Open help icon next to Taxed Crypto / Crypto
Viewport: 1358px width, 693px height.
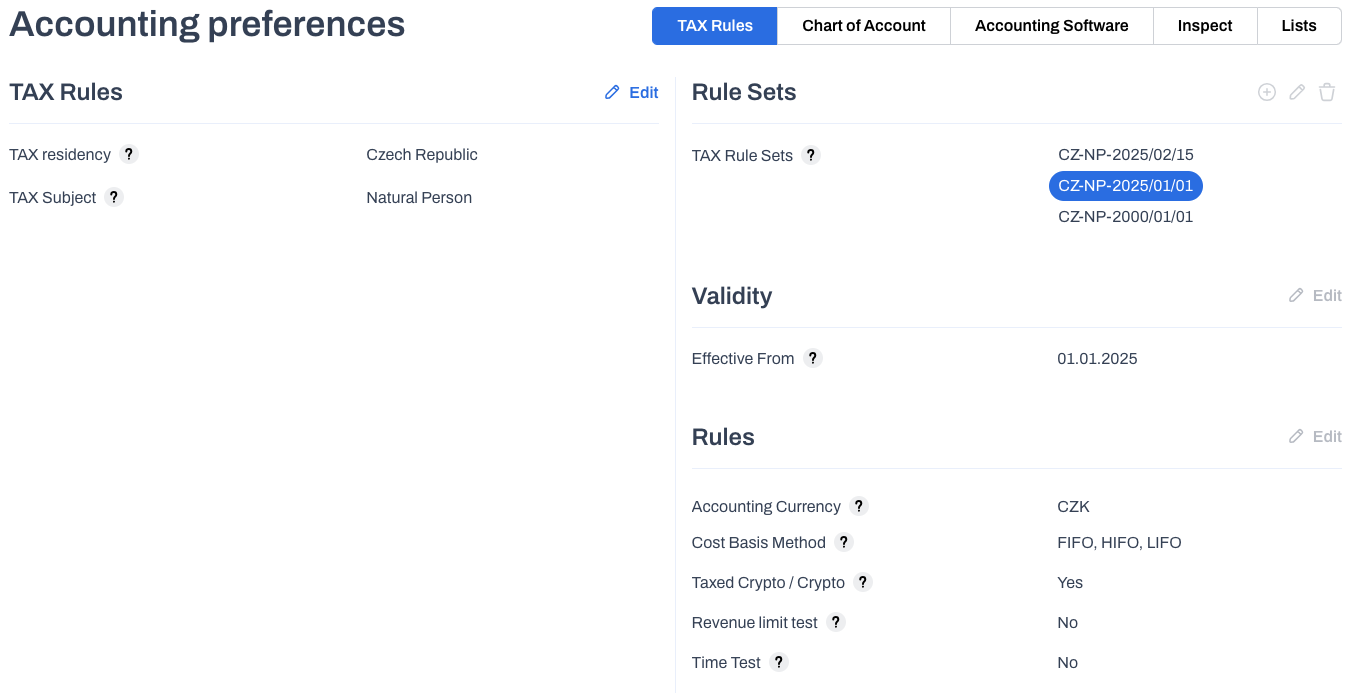(864, 582)
